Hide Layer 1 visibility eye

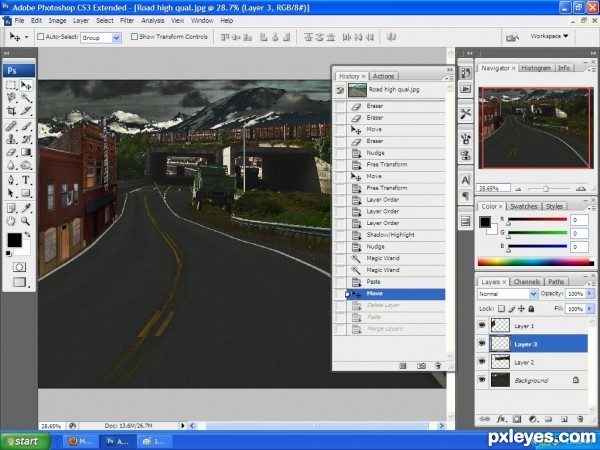pyautogui.click(x=482, y=325)
